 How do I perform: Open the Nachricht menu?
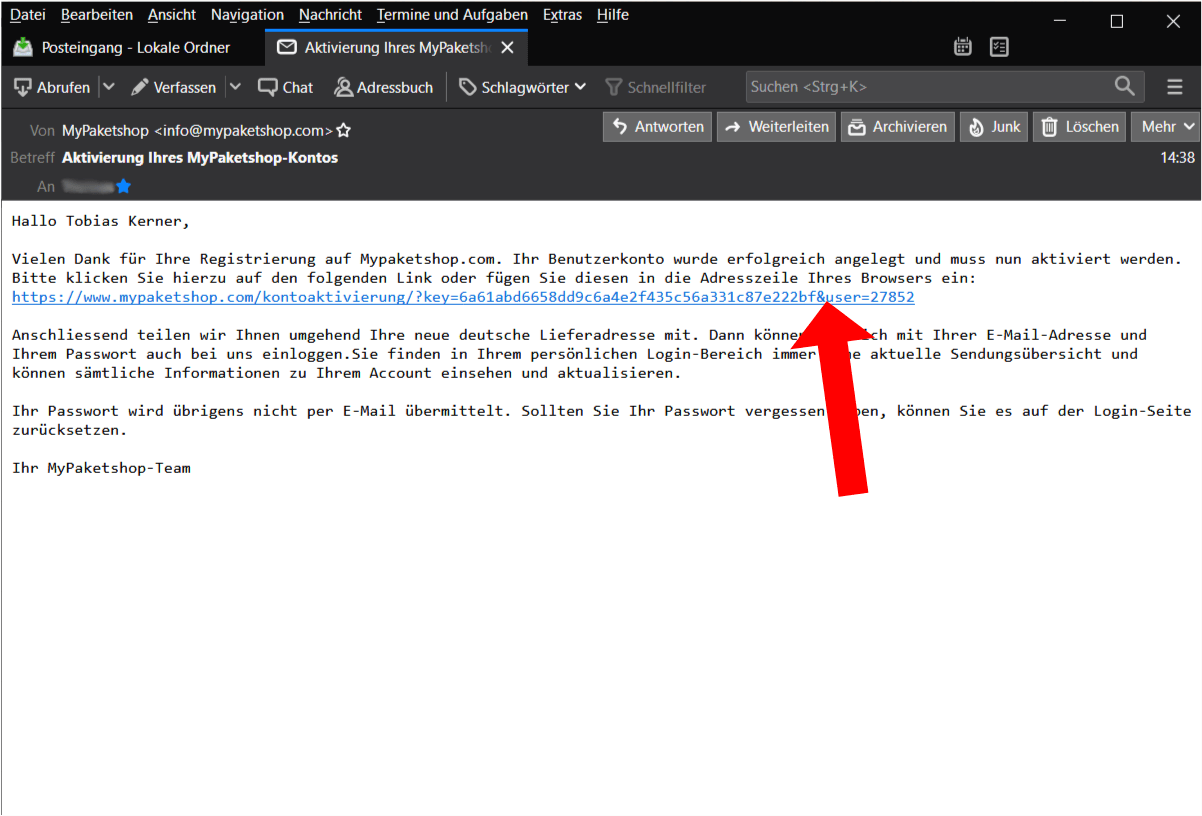(330, 15)
